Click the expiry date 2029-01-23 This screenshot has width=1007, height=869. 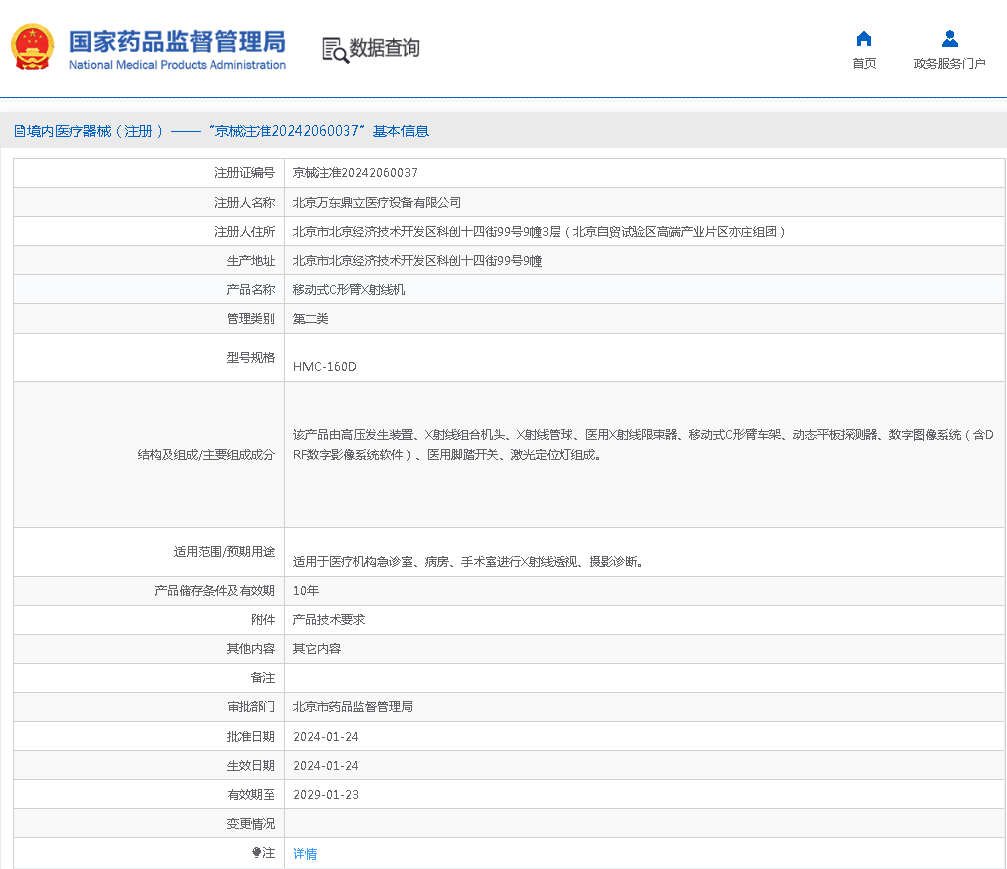pos(325,795)
